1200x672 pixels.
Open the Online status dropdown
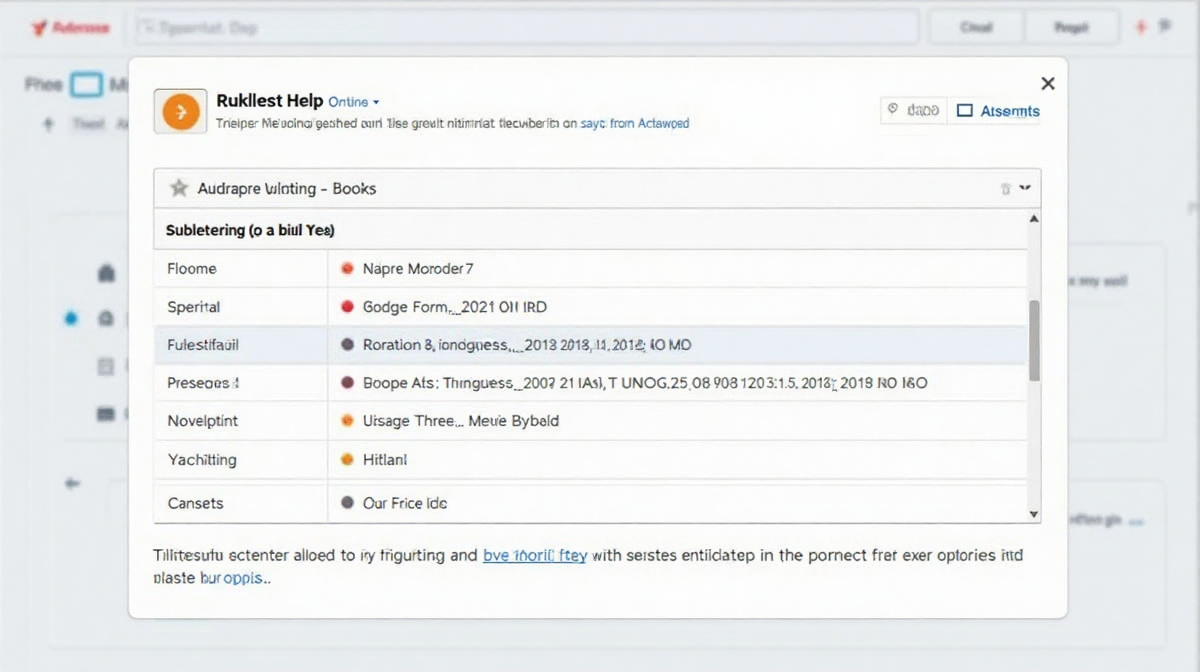pyautogui.click(x=355, y=102)
